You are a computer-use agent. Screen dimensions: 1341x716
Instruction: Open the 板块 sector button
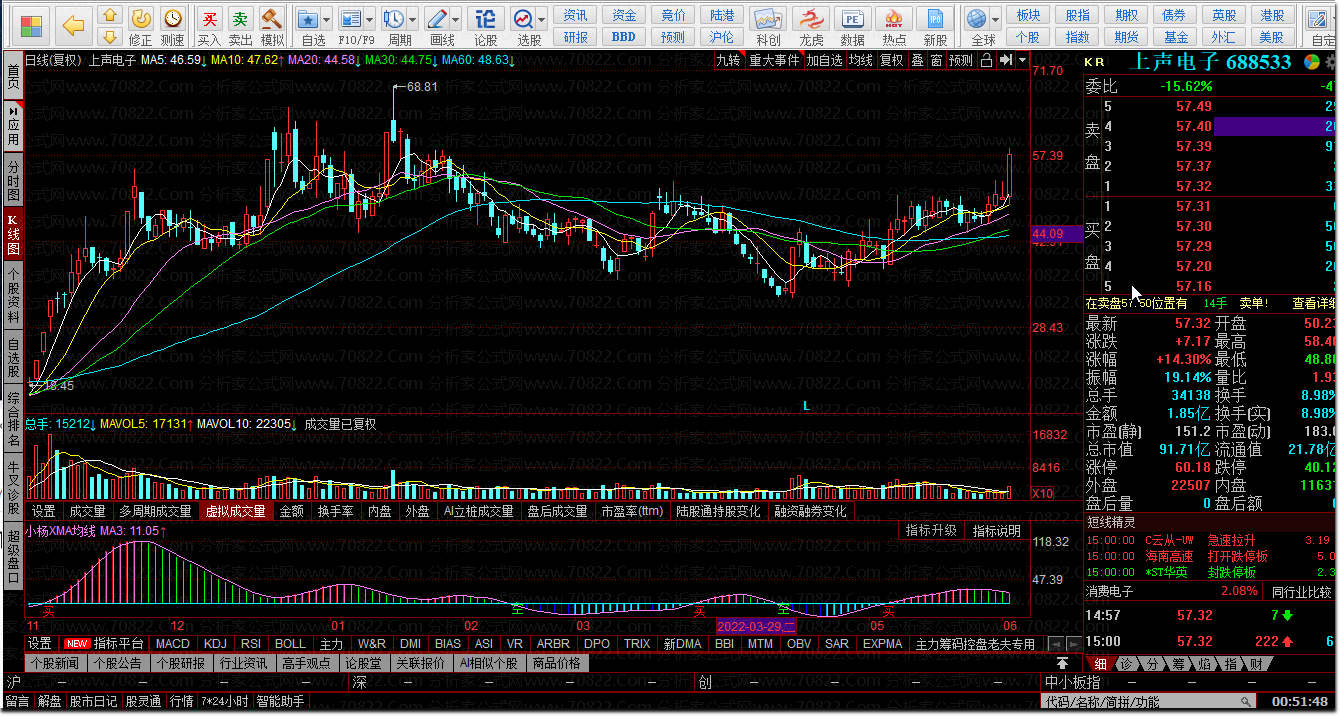[x=1027, y=15]
